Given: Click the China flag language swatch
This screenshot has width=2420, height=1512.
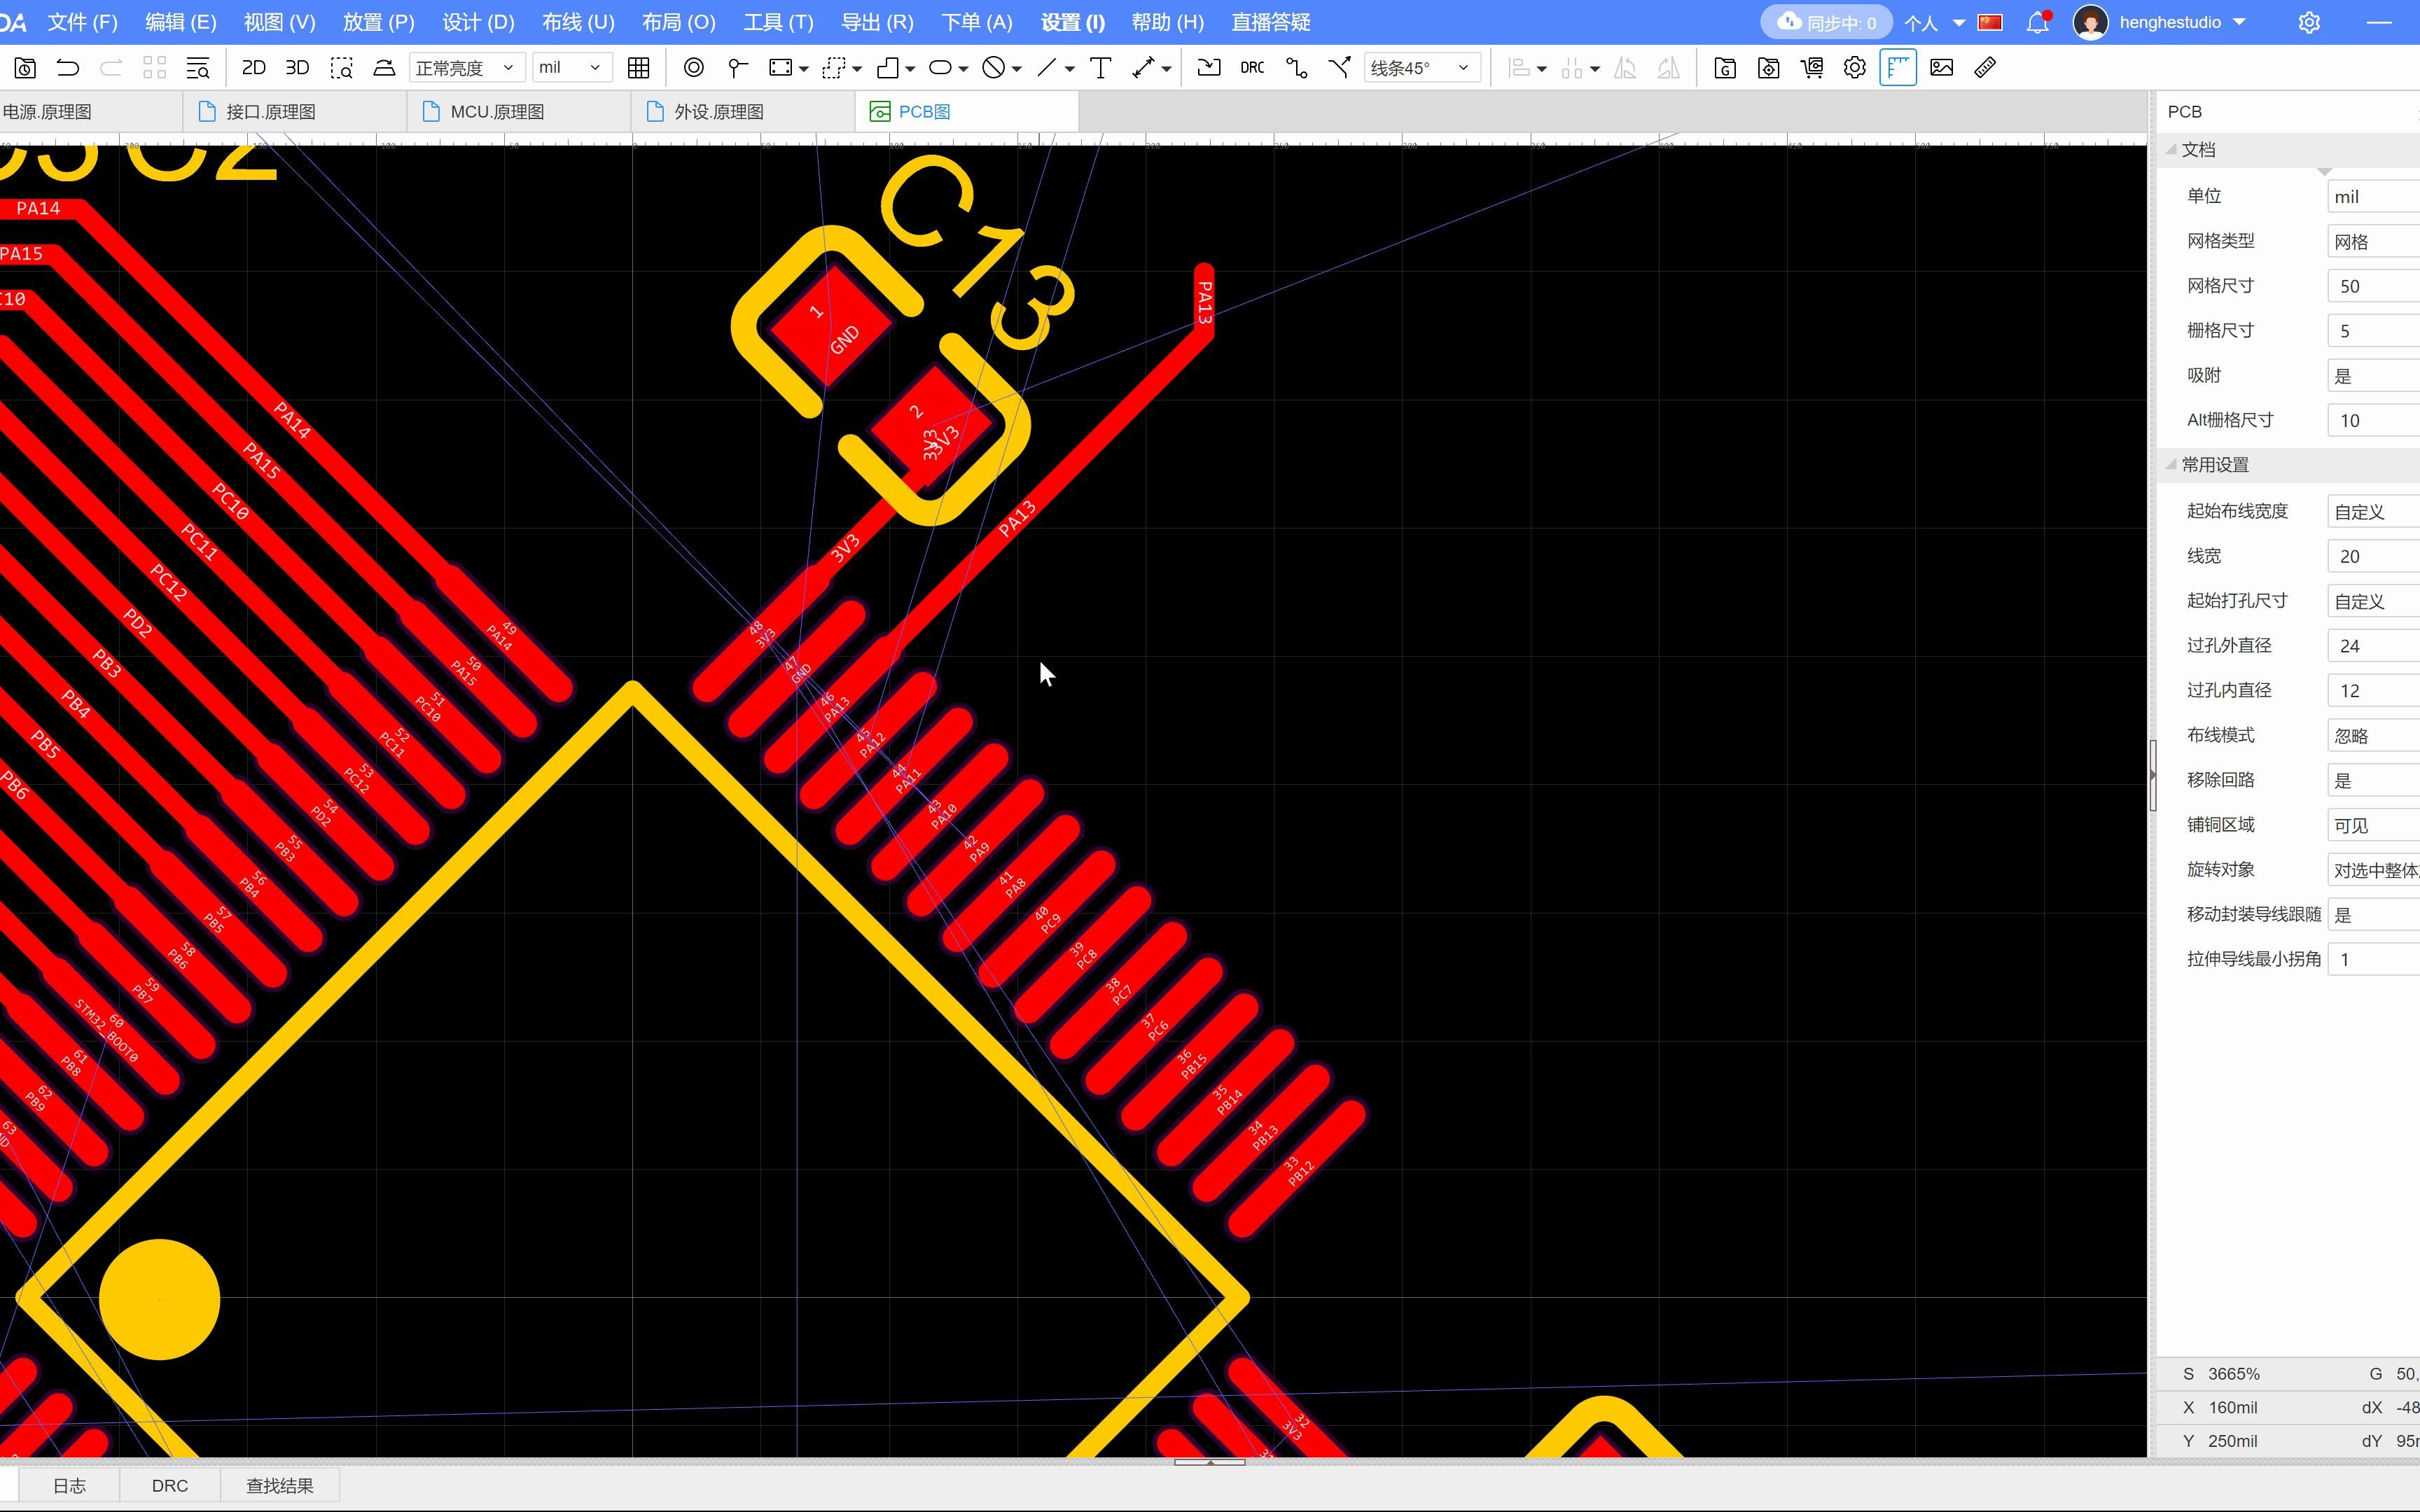Looking at the screenshot, I should click(1990, 22).
